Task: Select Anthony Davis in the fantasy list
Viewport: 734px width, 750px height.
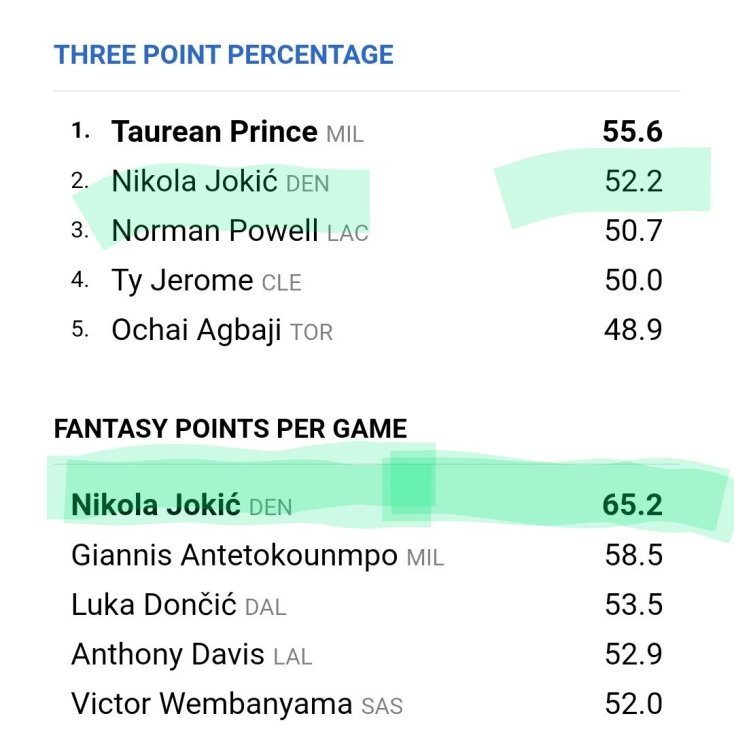Action: pos(167,655)
